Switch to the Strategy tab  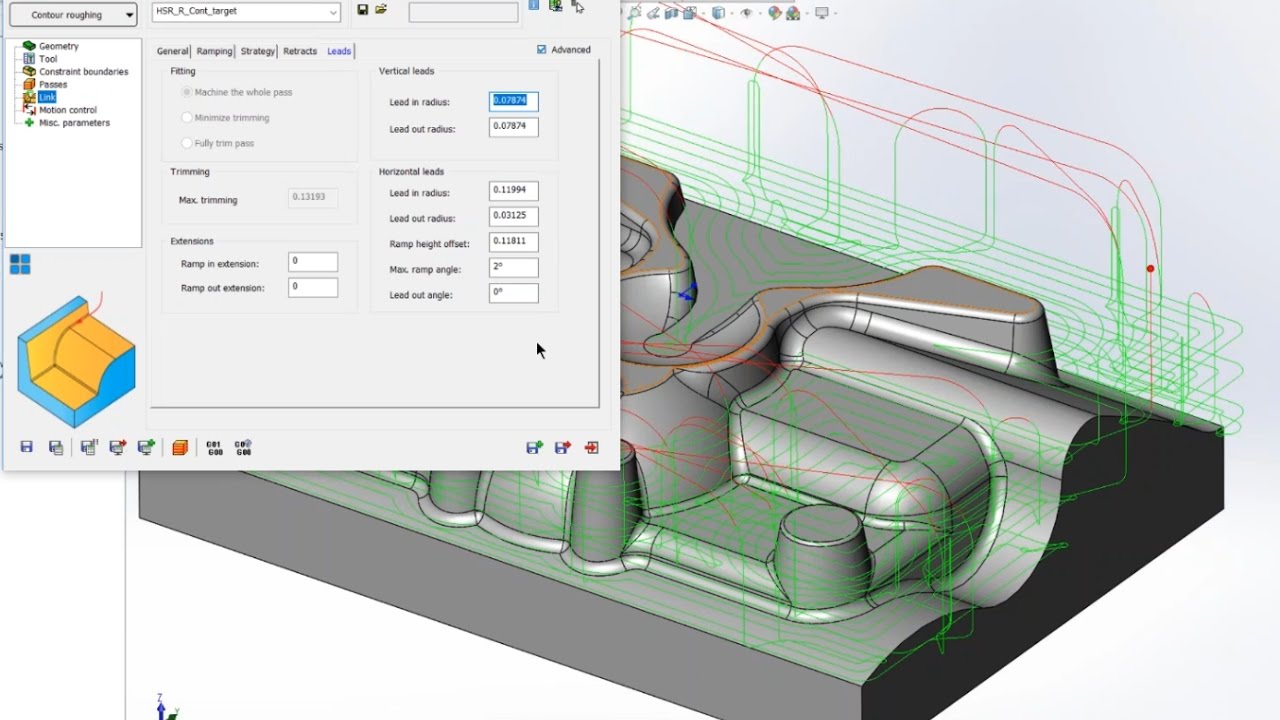click(258, 51)
